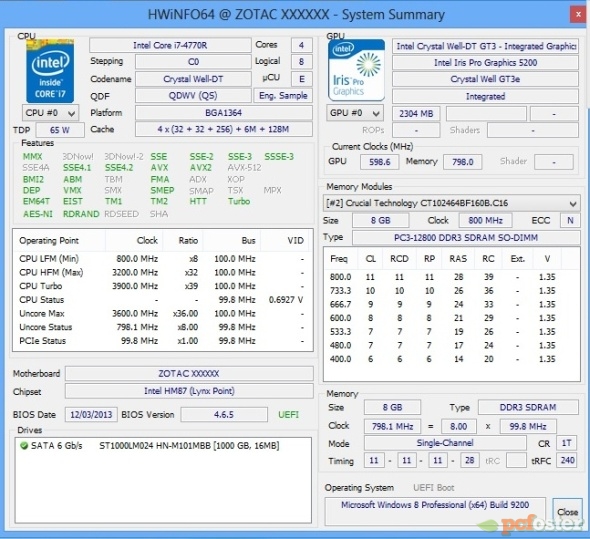
Task: Select the Uncore Max row
Action: 163,314
